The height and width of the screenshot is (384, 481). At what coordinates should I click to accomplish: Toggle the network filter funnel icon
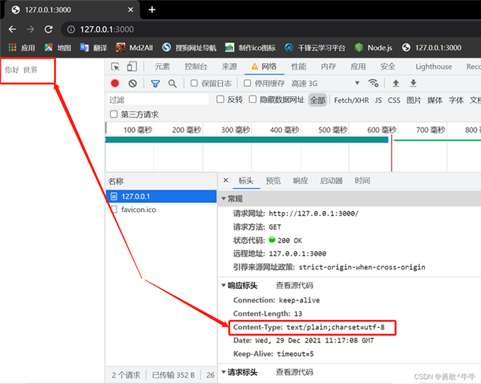[x=155, y=83]
